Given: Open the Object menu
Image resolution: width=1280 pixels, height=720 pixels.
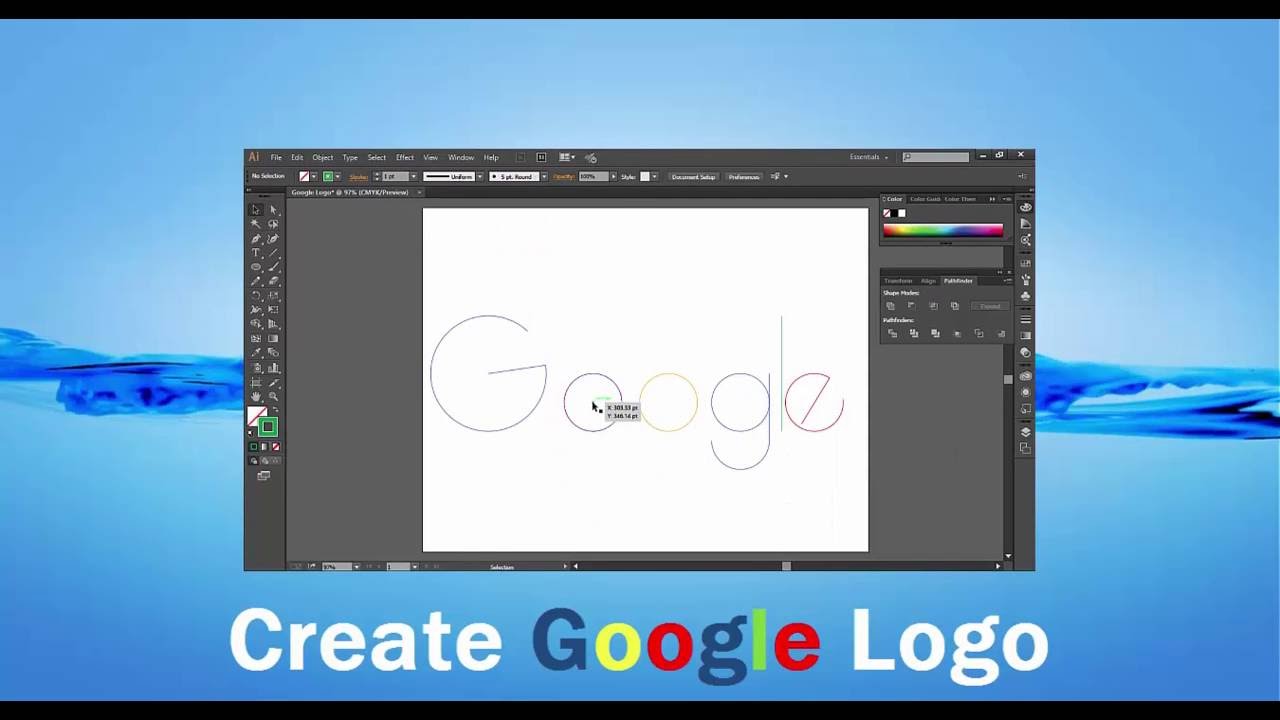Looking at the screenshot, I should [x=323, y=157].
